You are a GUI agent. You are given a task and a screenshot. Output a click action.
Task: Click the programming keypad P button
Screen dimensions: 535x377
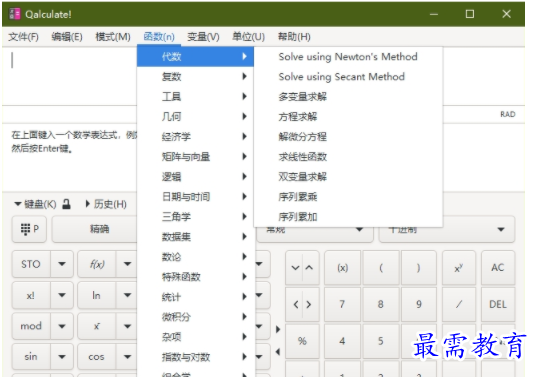(29, 229)
